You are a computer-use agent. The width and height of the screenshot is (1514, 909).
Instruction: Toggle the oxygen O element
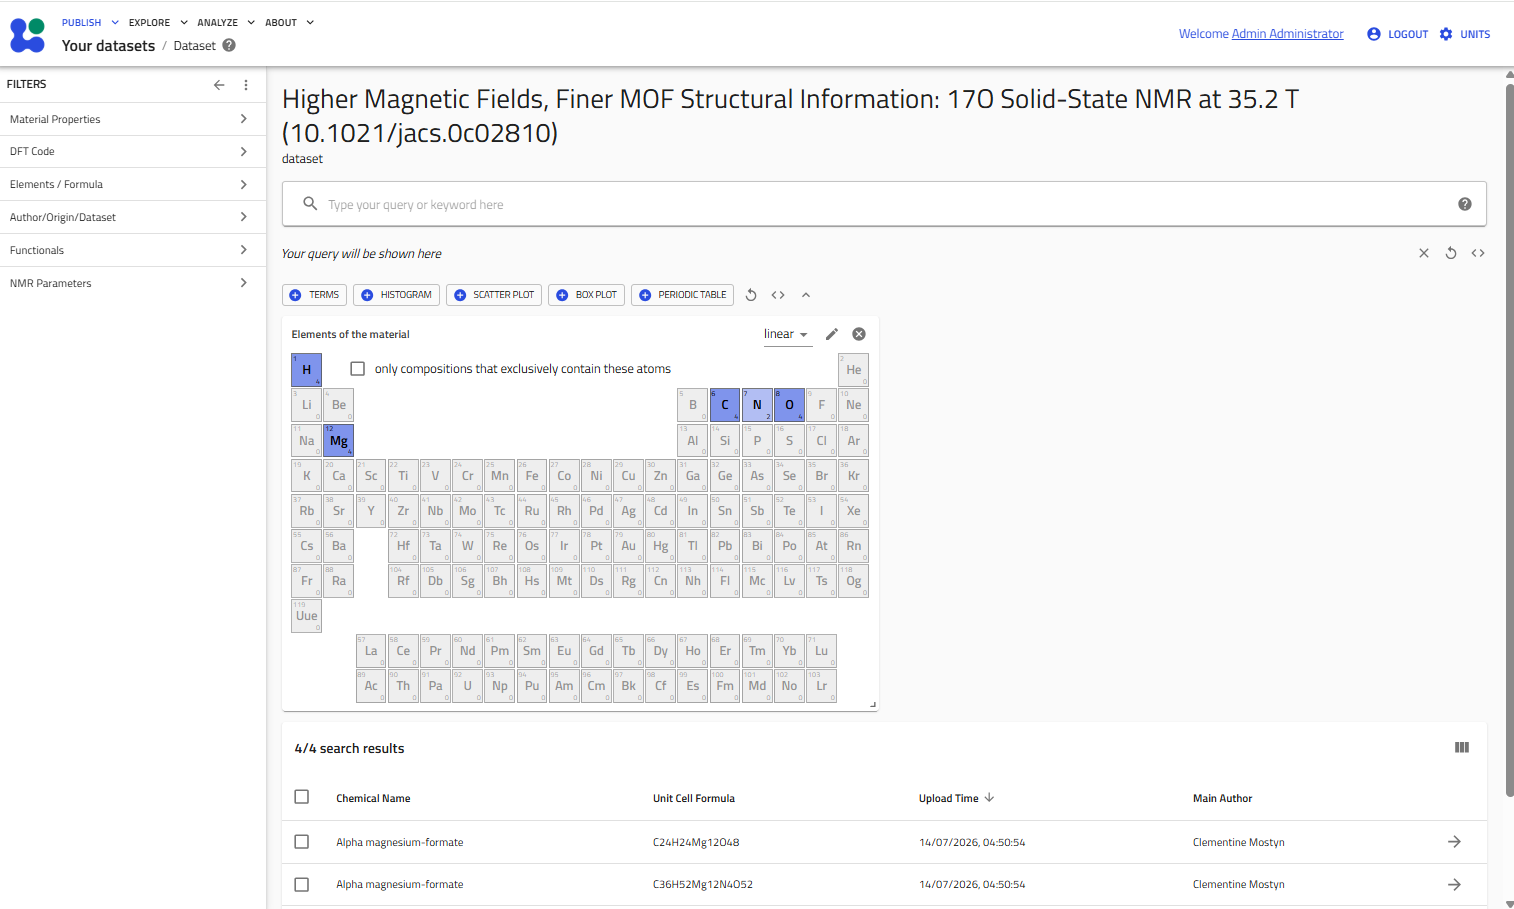[789, 405]
